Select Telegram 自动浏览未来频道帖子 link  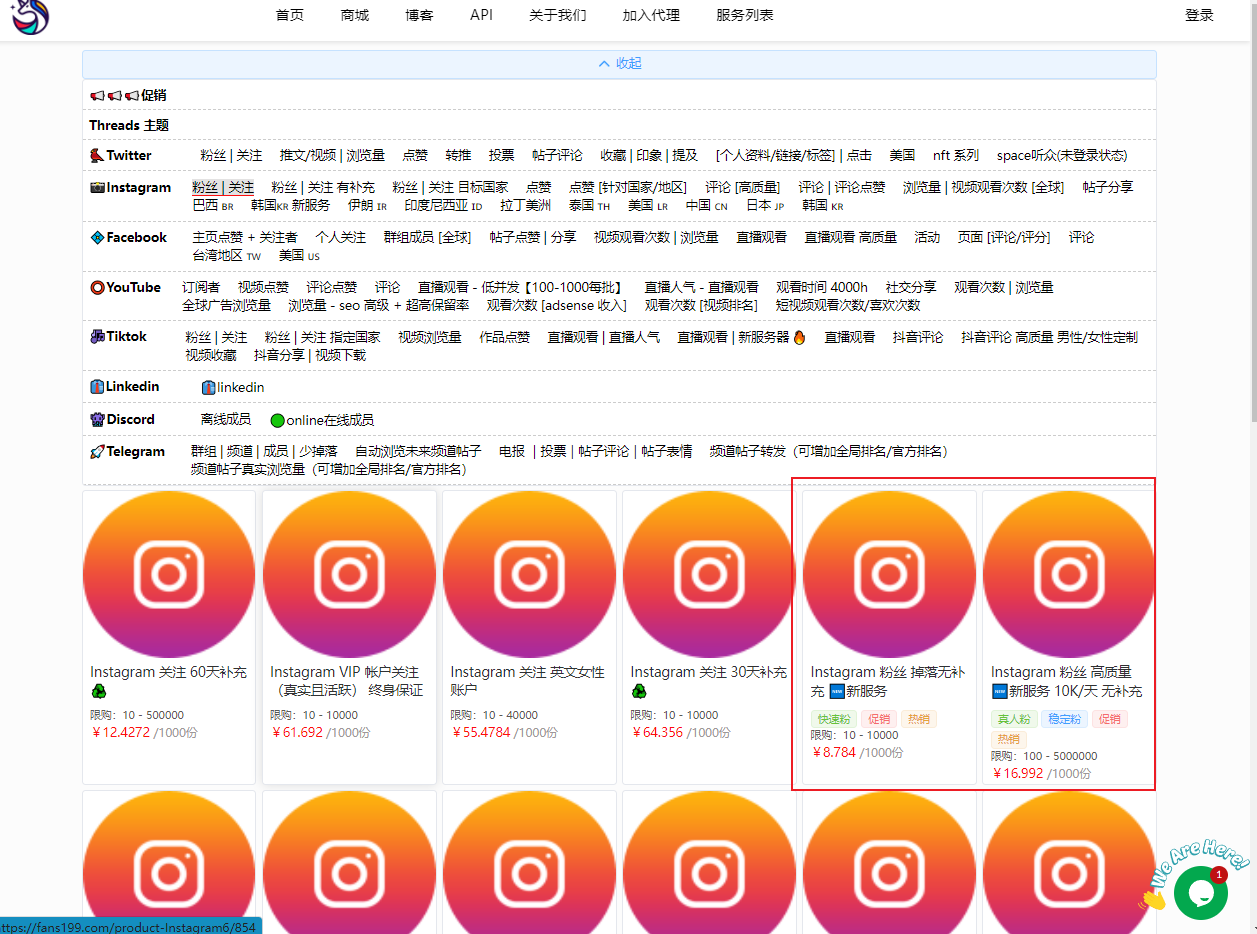point(418,452)
